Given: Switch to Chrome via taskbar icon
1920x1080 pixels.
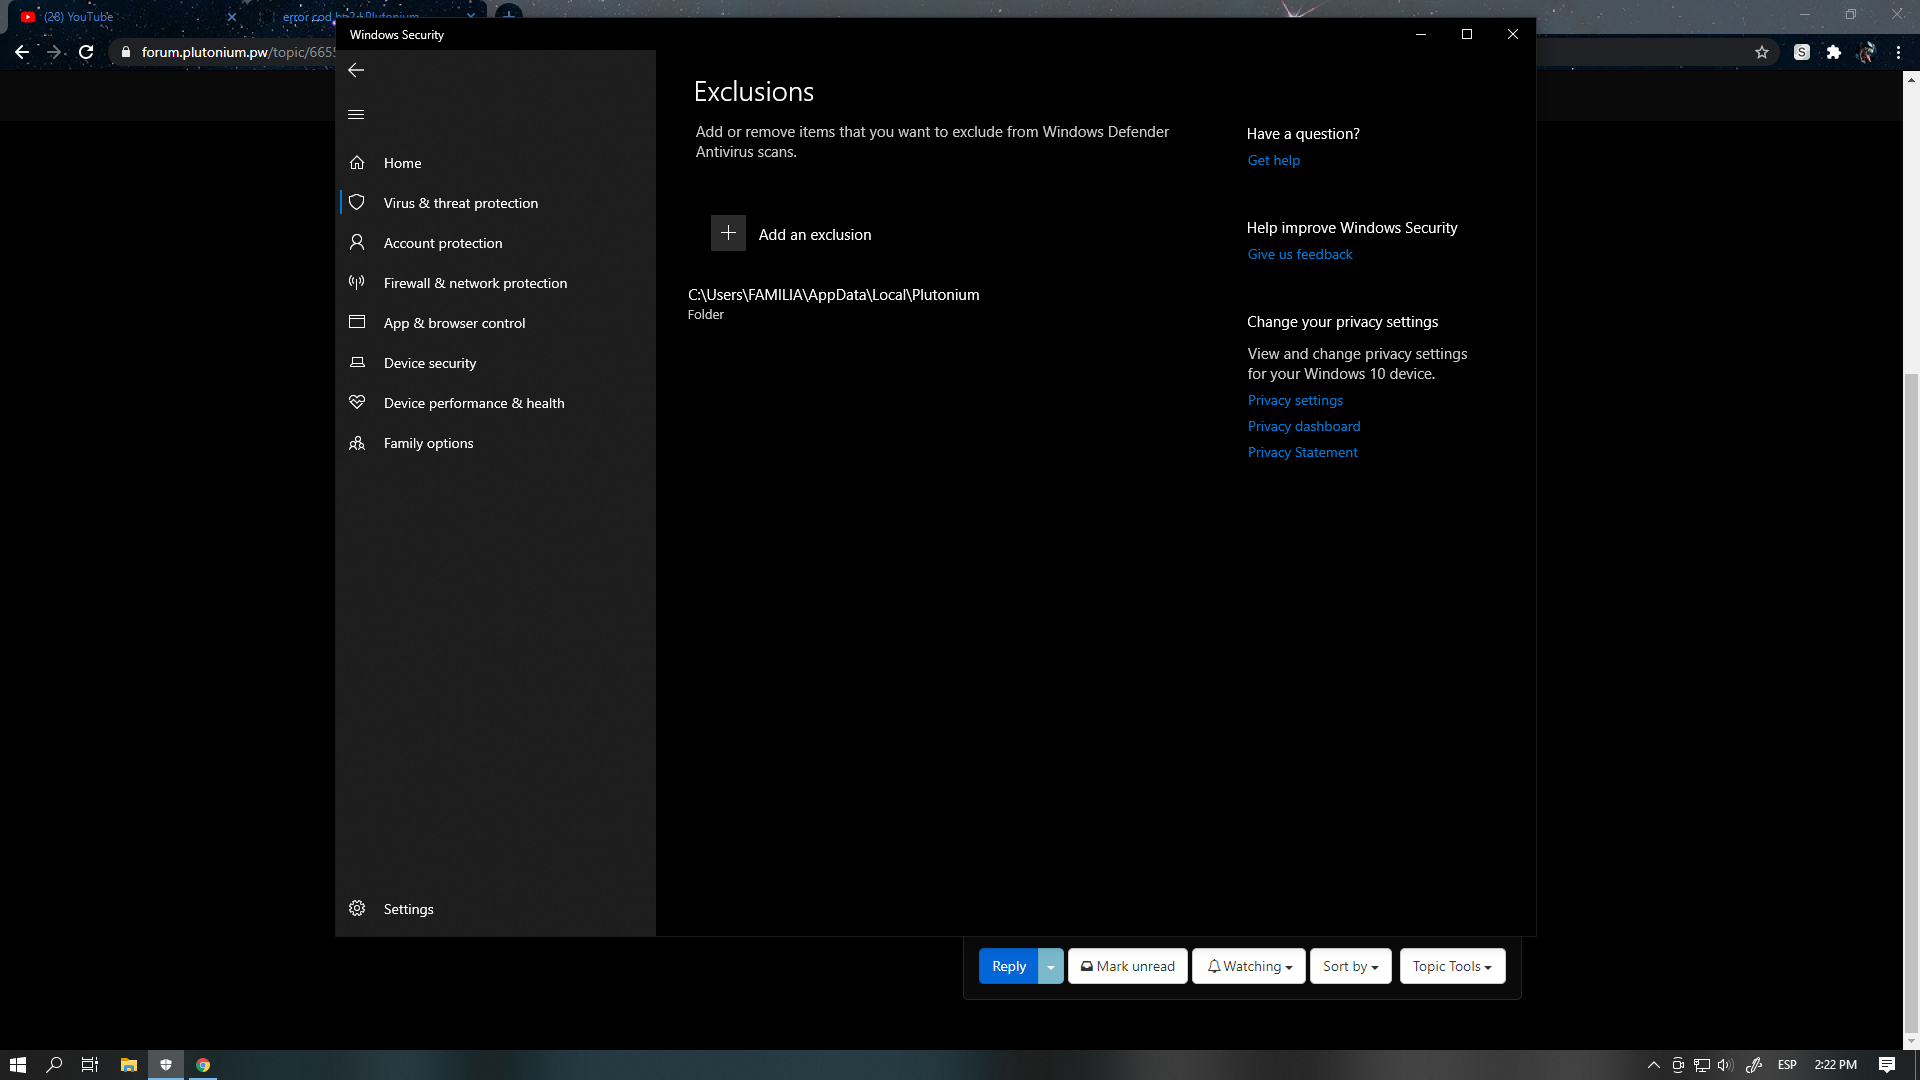Looking at the screenshot, I should point(203,1065).
